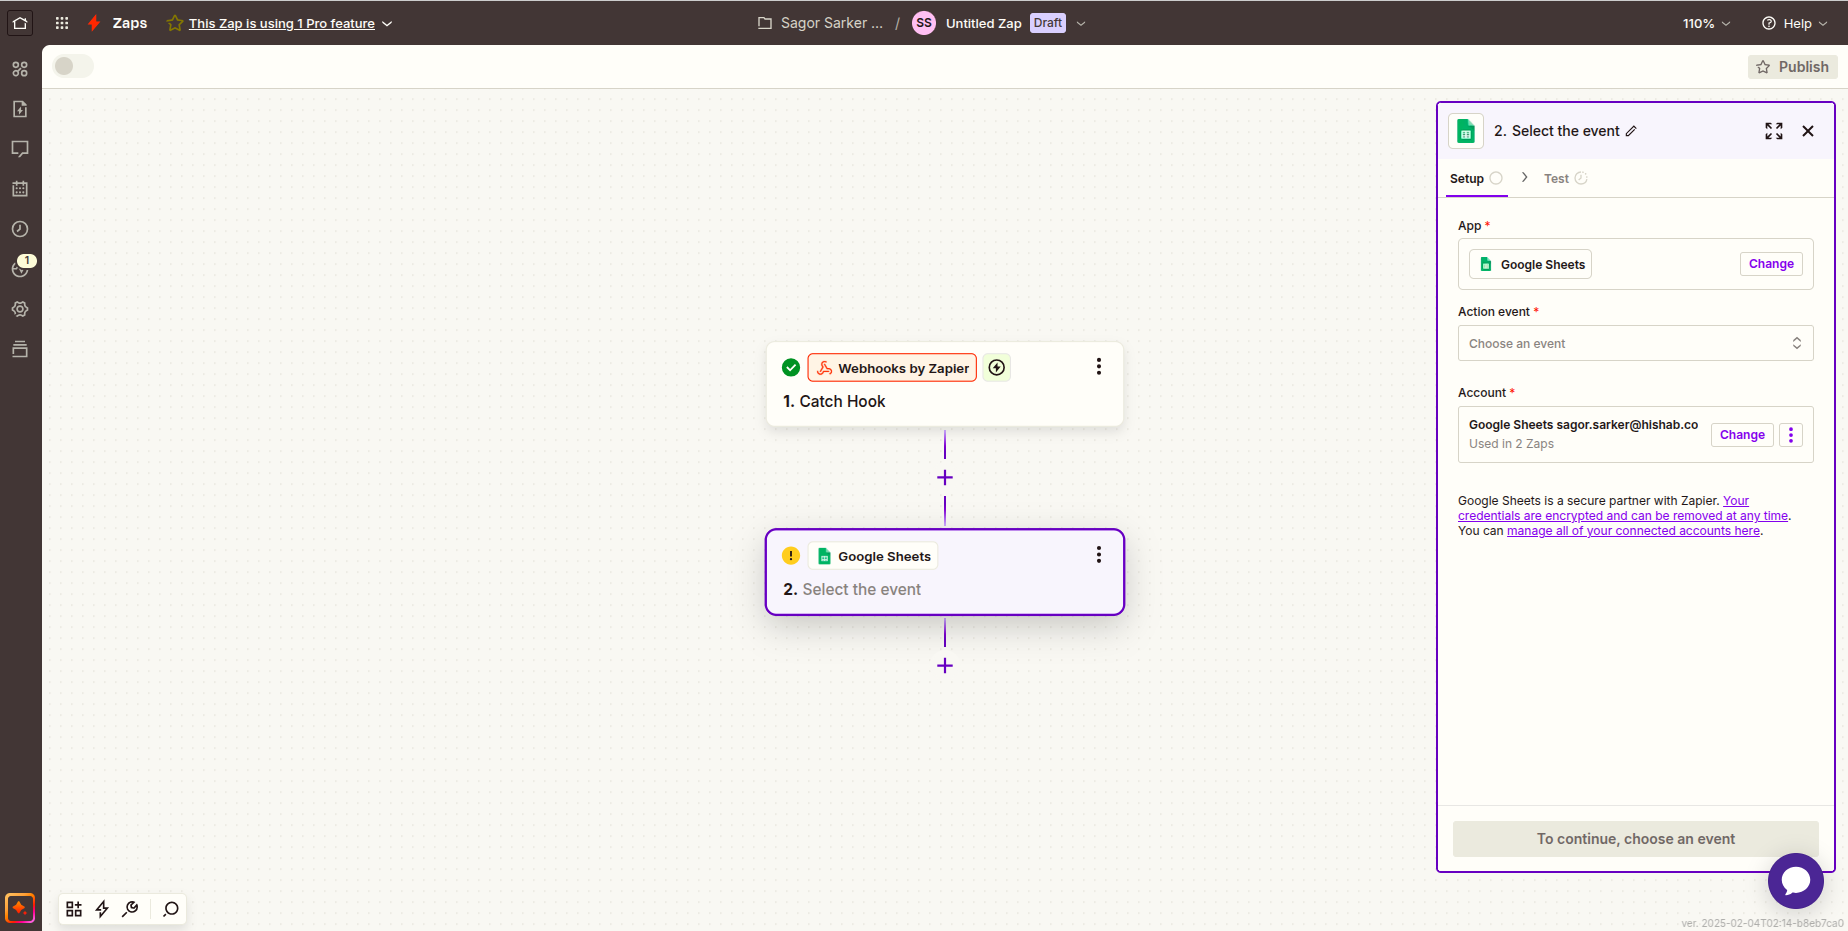Switch to the Test tab
The width and height of the screenshot is (1848, 931).
click(x=1565, y=179)
